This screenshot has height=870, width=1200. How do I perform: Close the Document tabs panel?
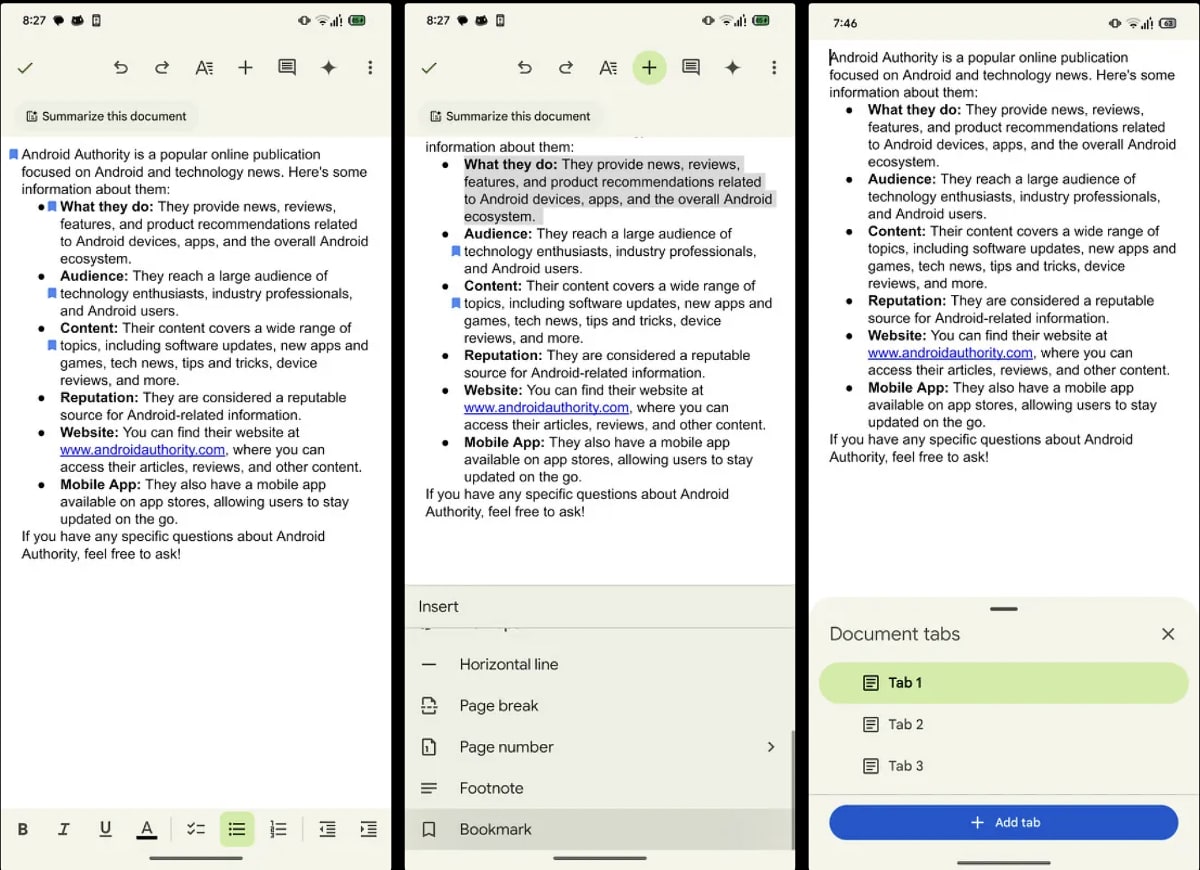pos(1168,634)
